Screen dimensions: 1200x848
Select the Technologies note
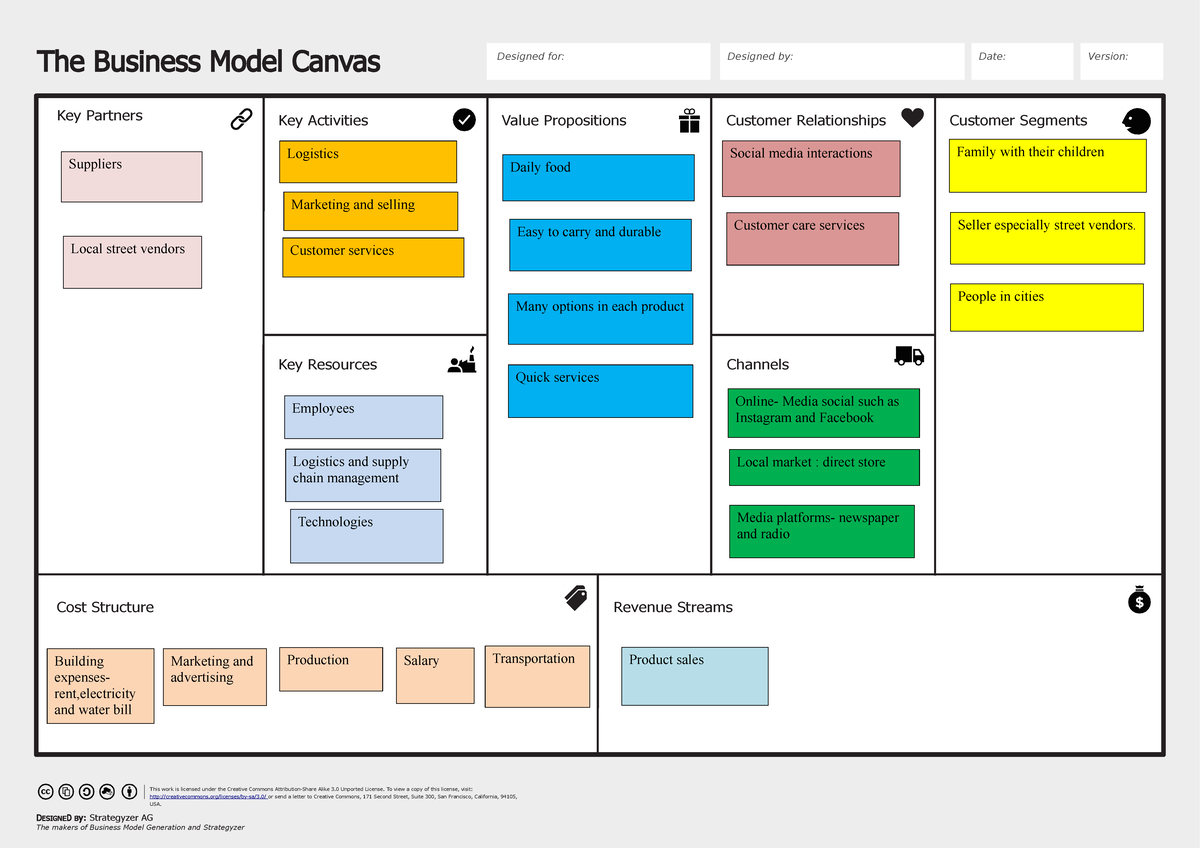point(367,536)
